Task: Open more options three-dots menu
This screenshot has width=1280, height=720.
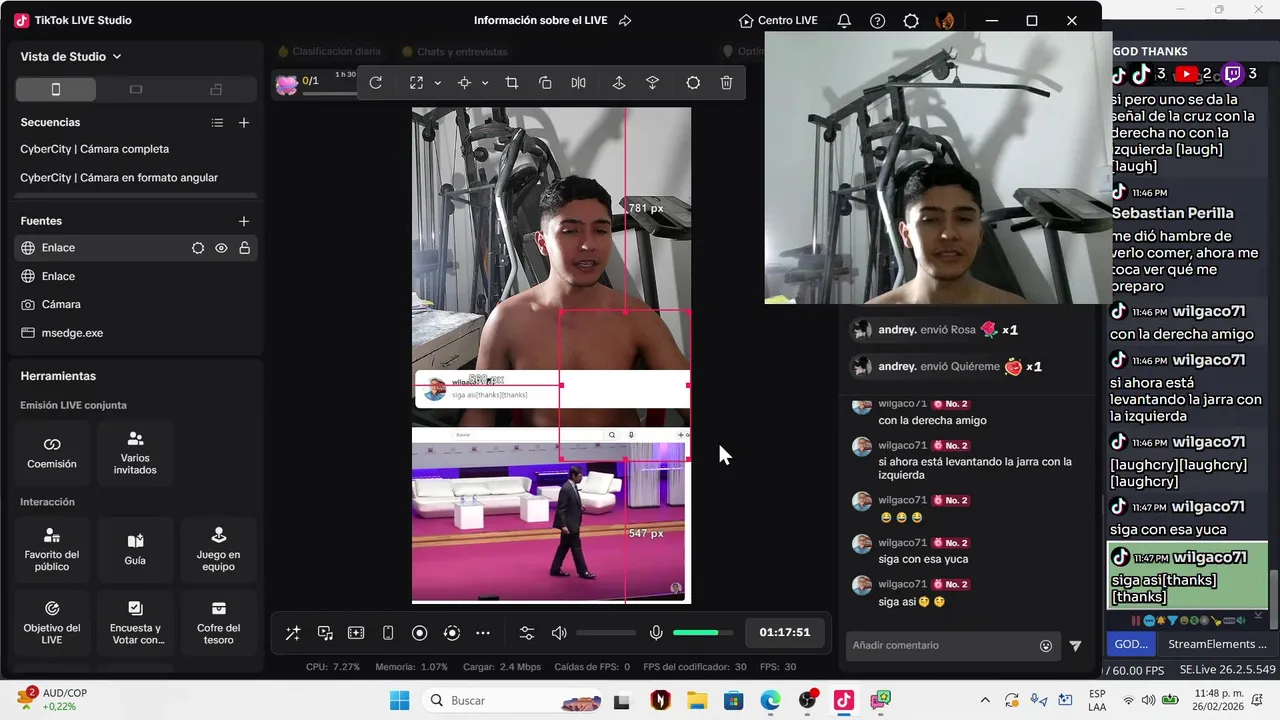Action: click(483, 633)
